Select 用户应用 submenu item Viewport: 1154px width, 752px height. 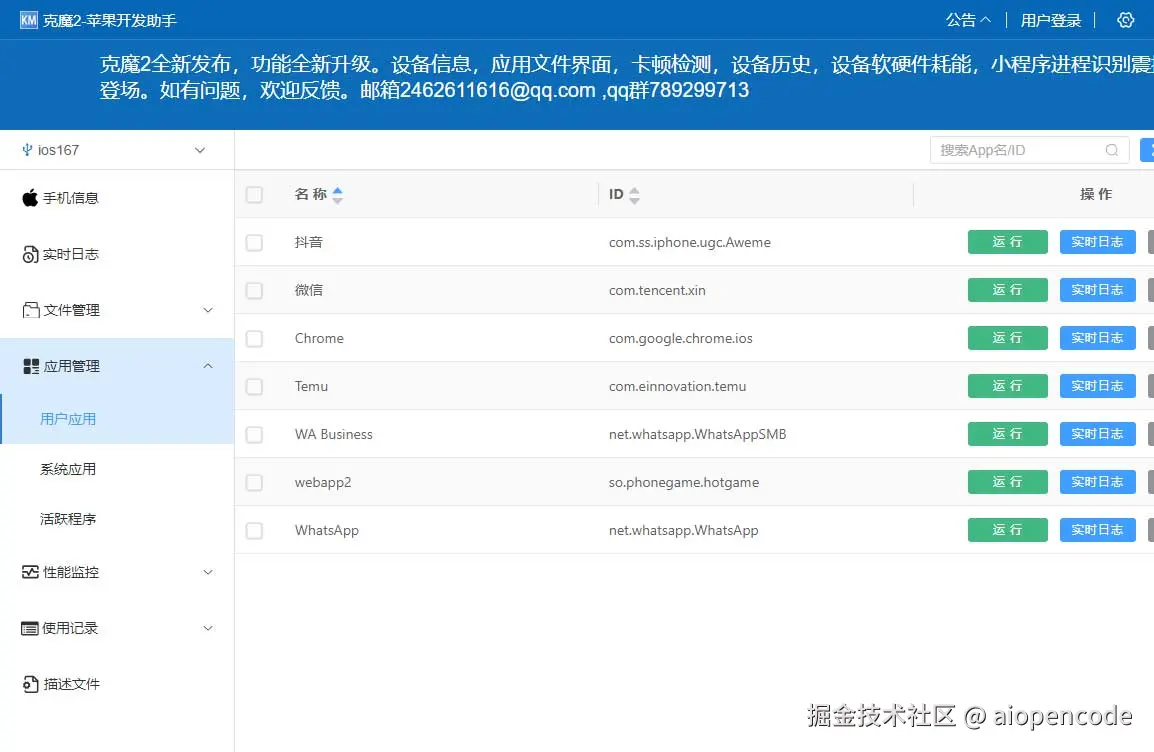coord(117,419)
